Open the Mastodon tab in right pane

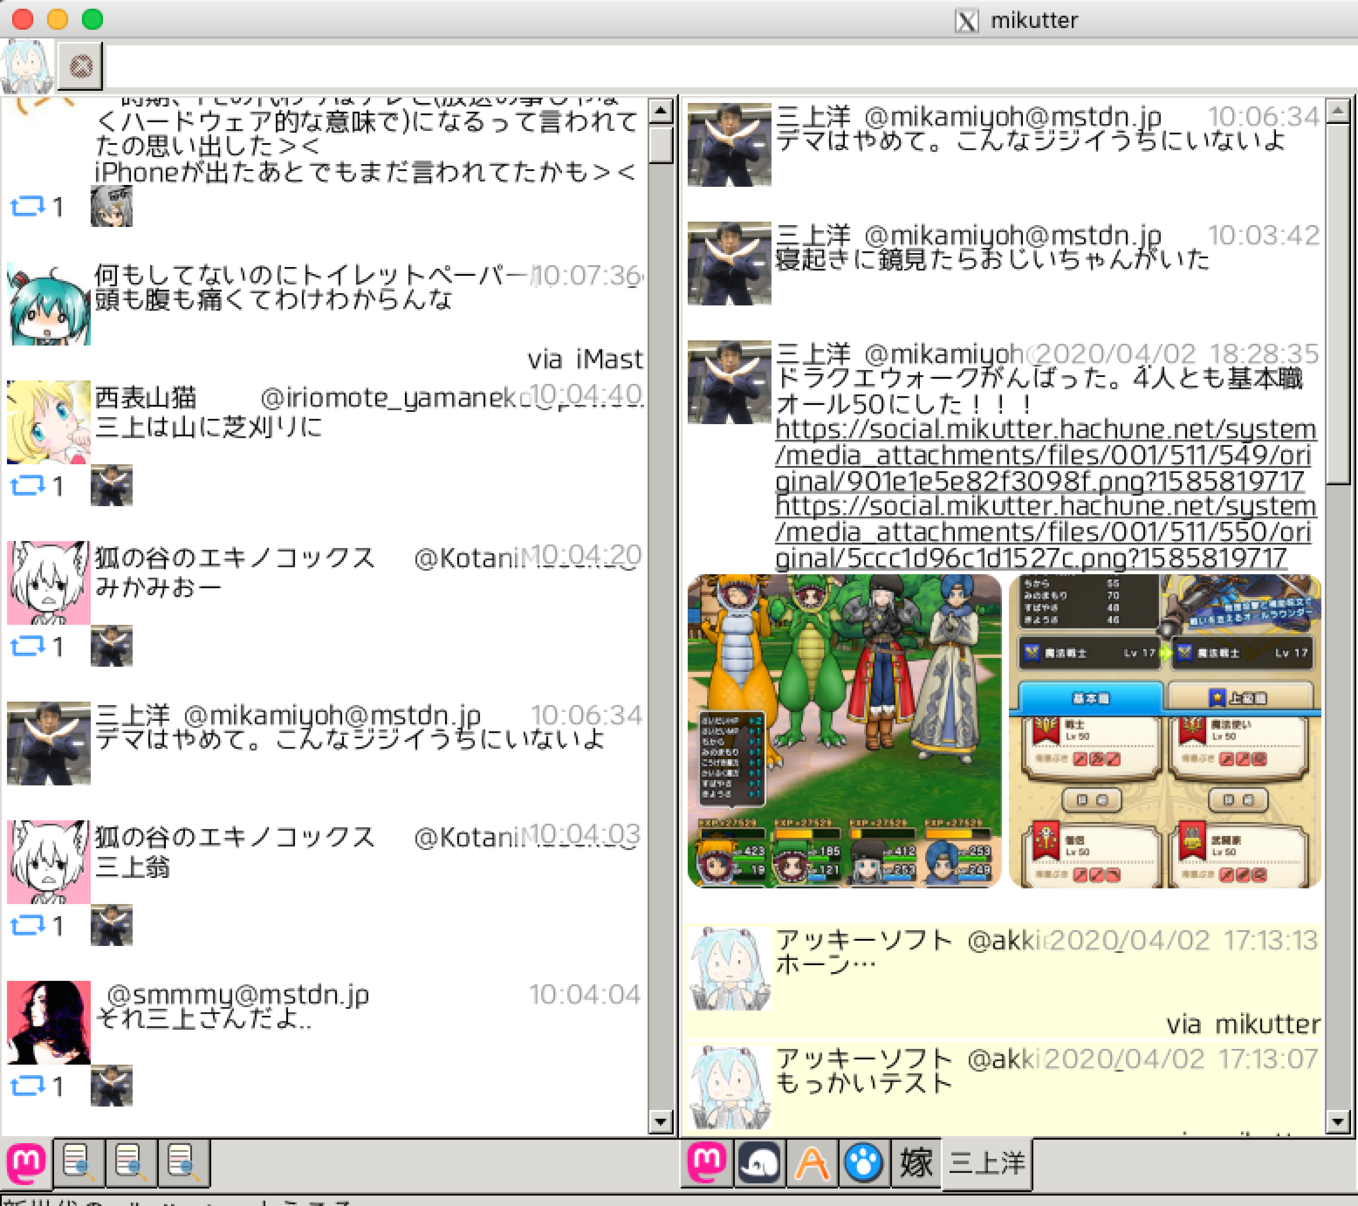click(708, 1163)
